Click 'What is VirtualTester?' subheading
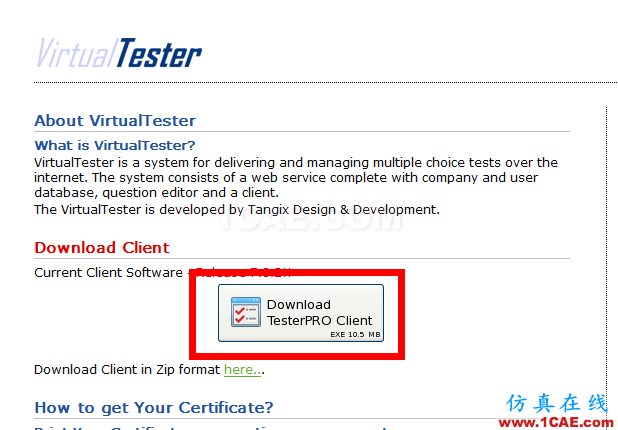This screenshot has width=618, height=430. (x=115, y=145)
